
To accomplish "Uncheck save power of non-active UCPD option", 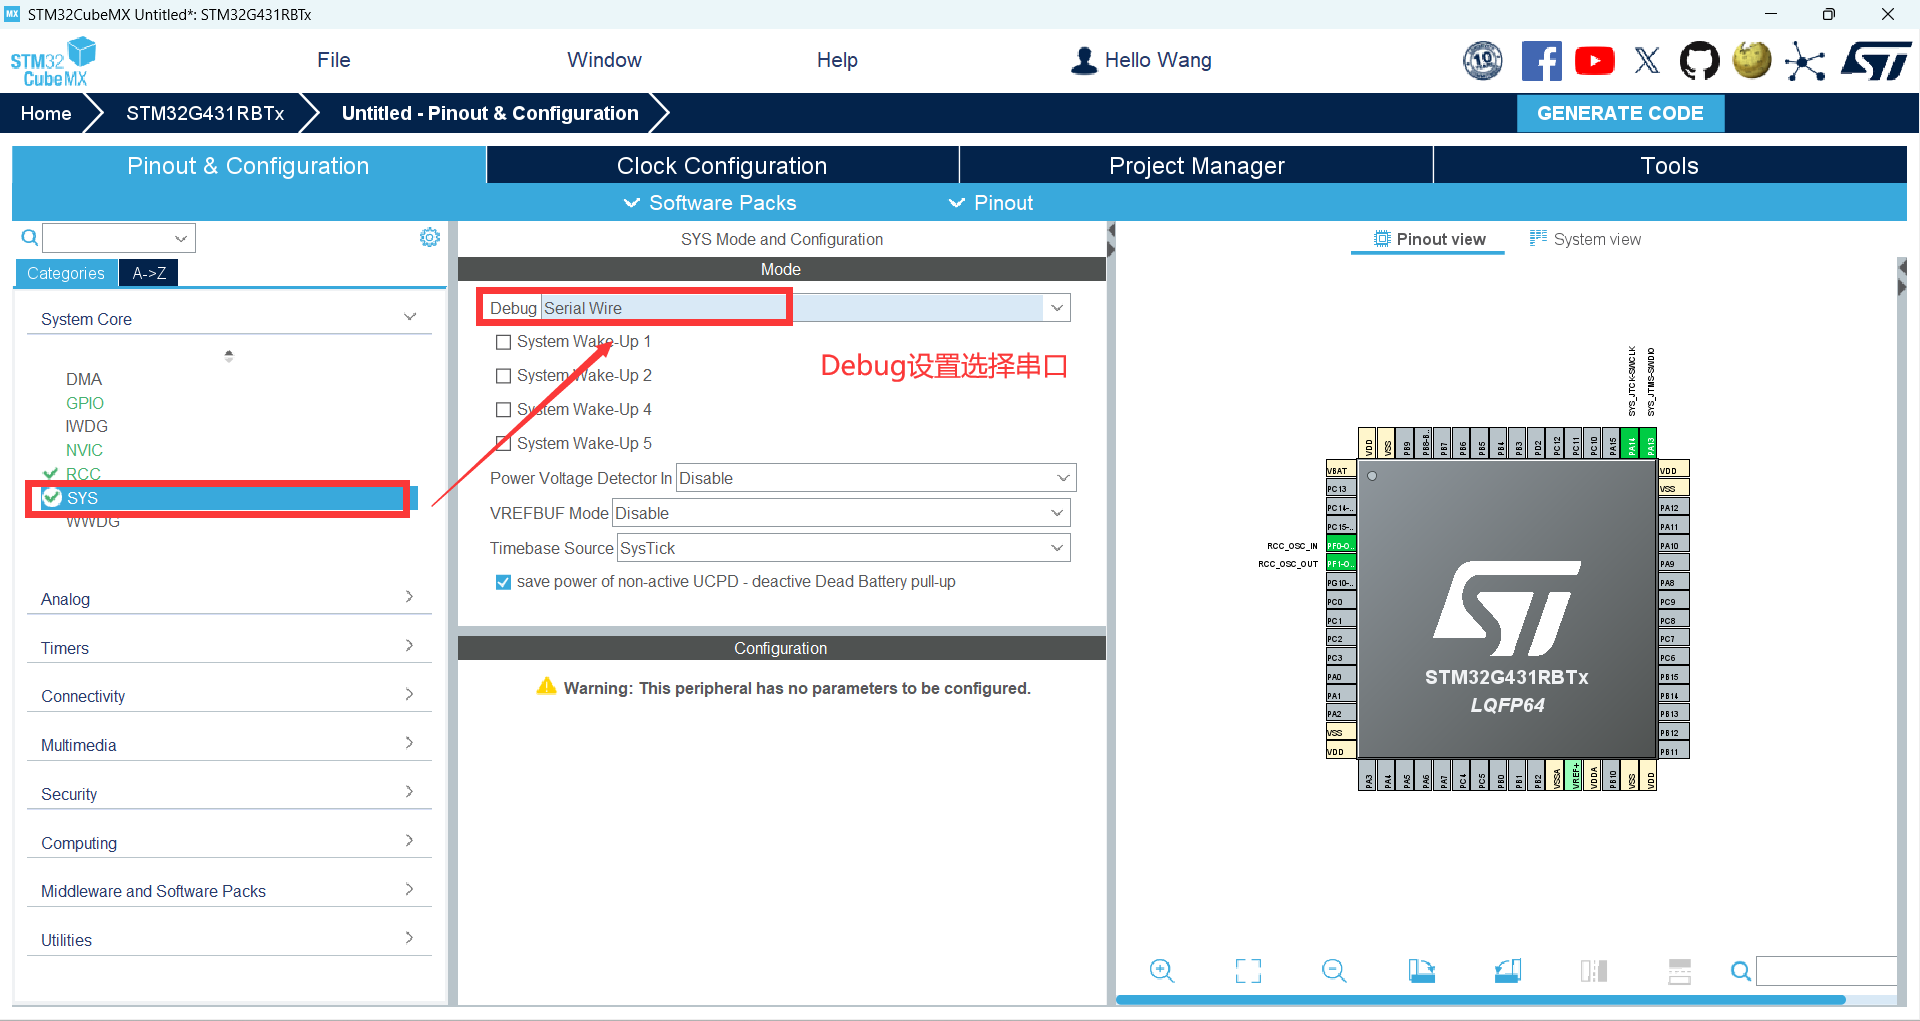I will [504, 582].
